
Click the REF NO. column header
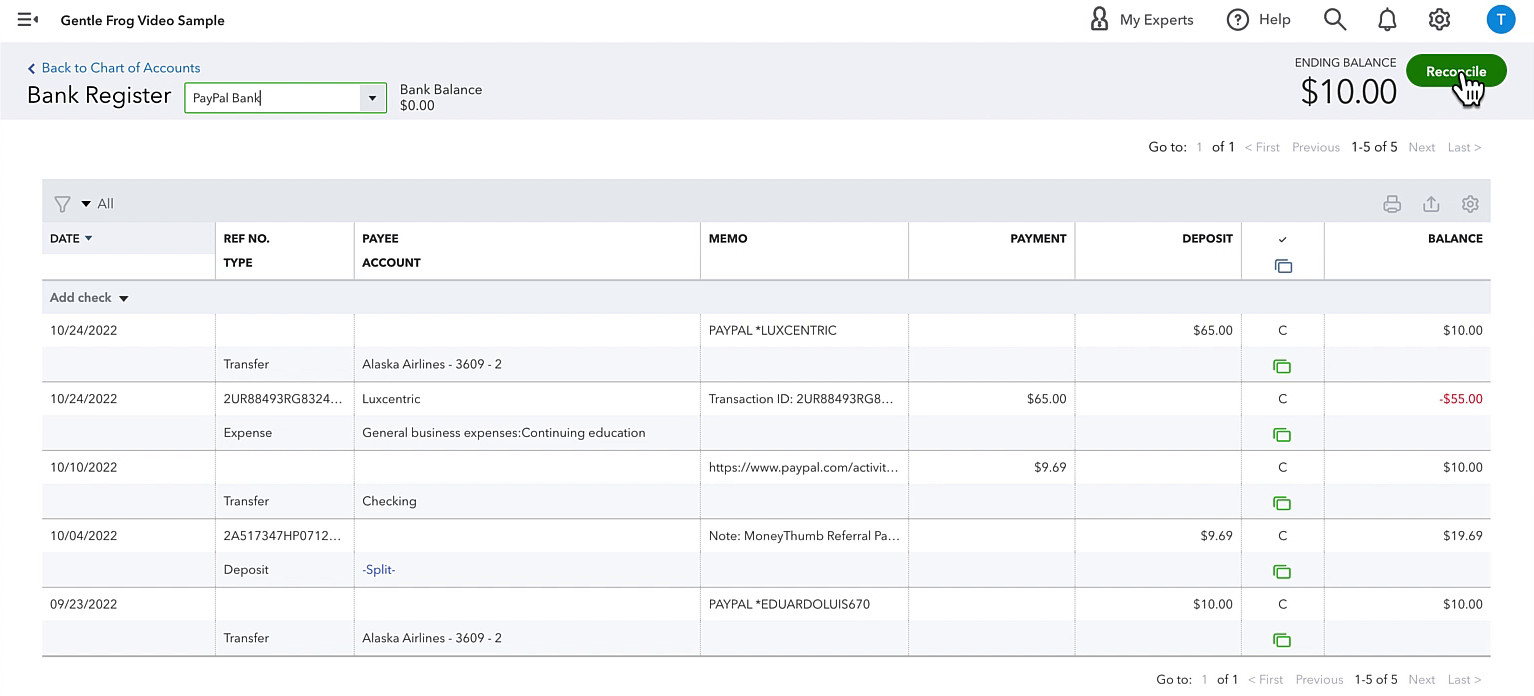point(247,239)
